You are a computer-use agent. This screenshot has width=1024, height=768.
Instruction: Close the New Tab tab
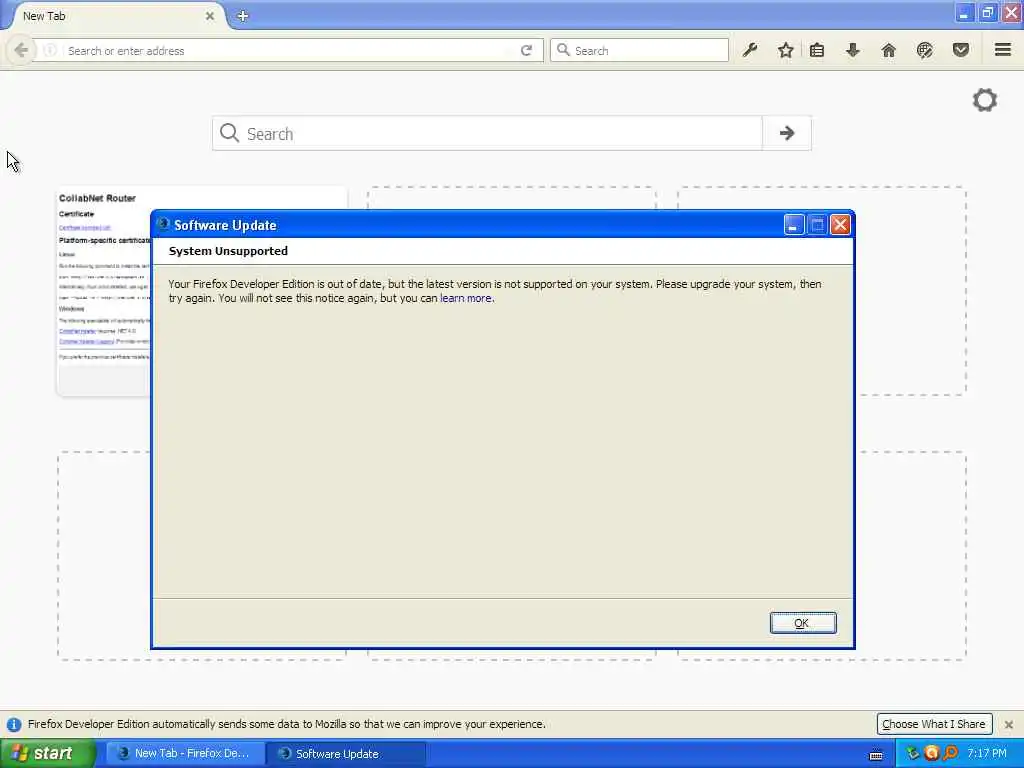pyautogui.click(x=210, y=16)
